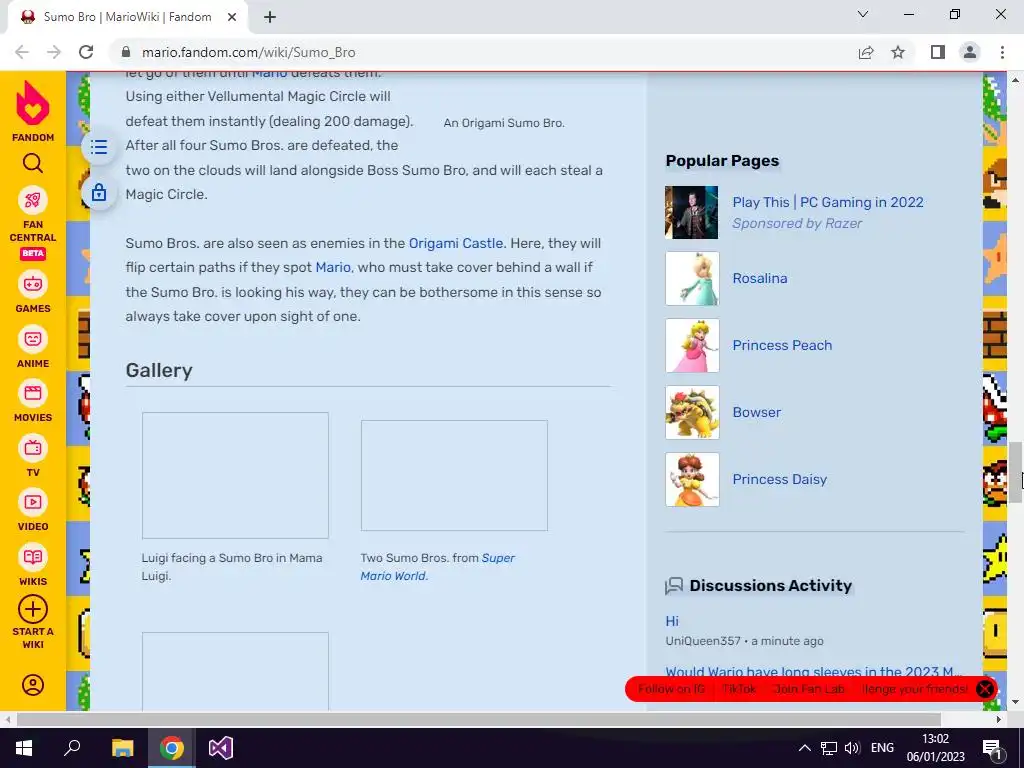Click PC Gaming sponsored thumbnail

click(x=692, y=212)
